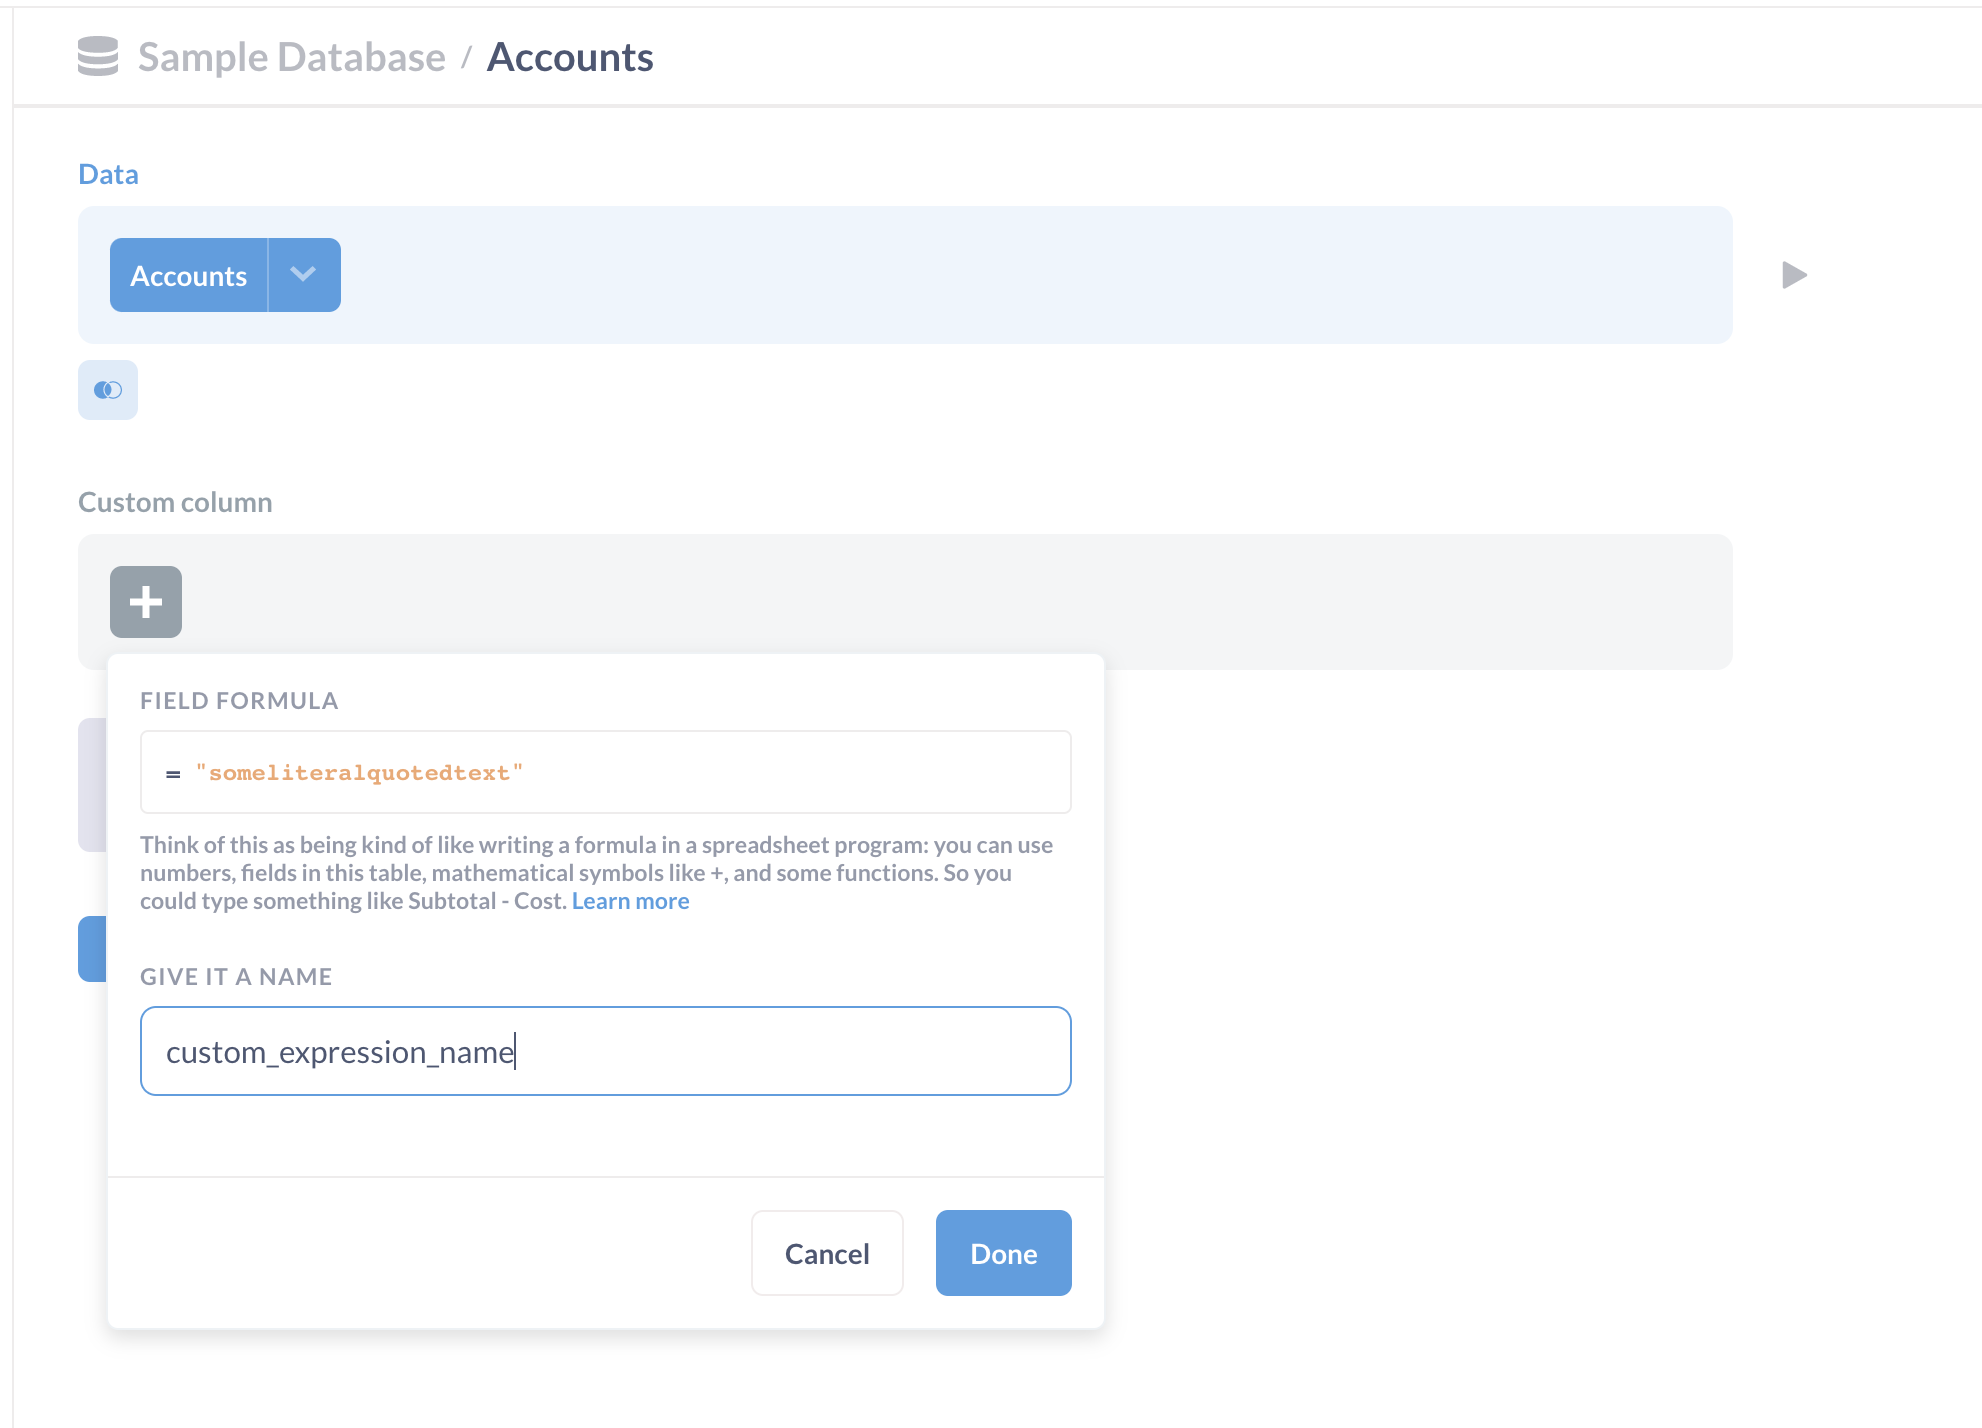
Task: Select the Accounts breadcrumb item
Action: coord(570,57)
